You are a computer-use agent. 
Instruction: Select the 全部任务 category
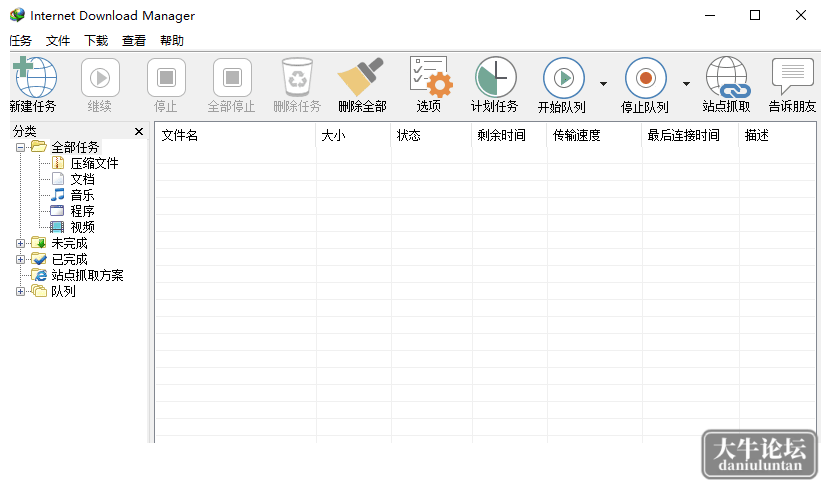point(75,147)
